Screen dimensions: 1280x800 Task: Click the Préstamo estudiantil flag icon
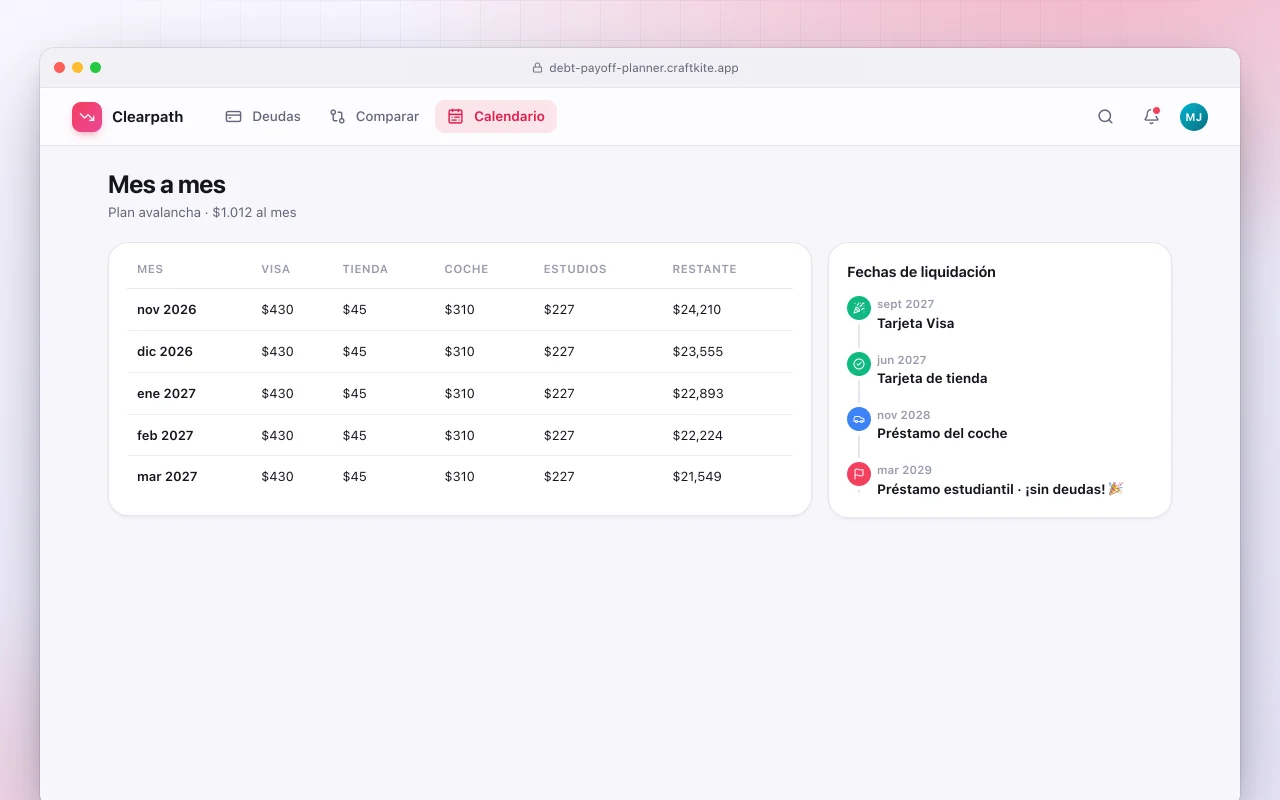[859, 473]
